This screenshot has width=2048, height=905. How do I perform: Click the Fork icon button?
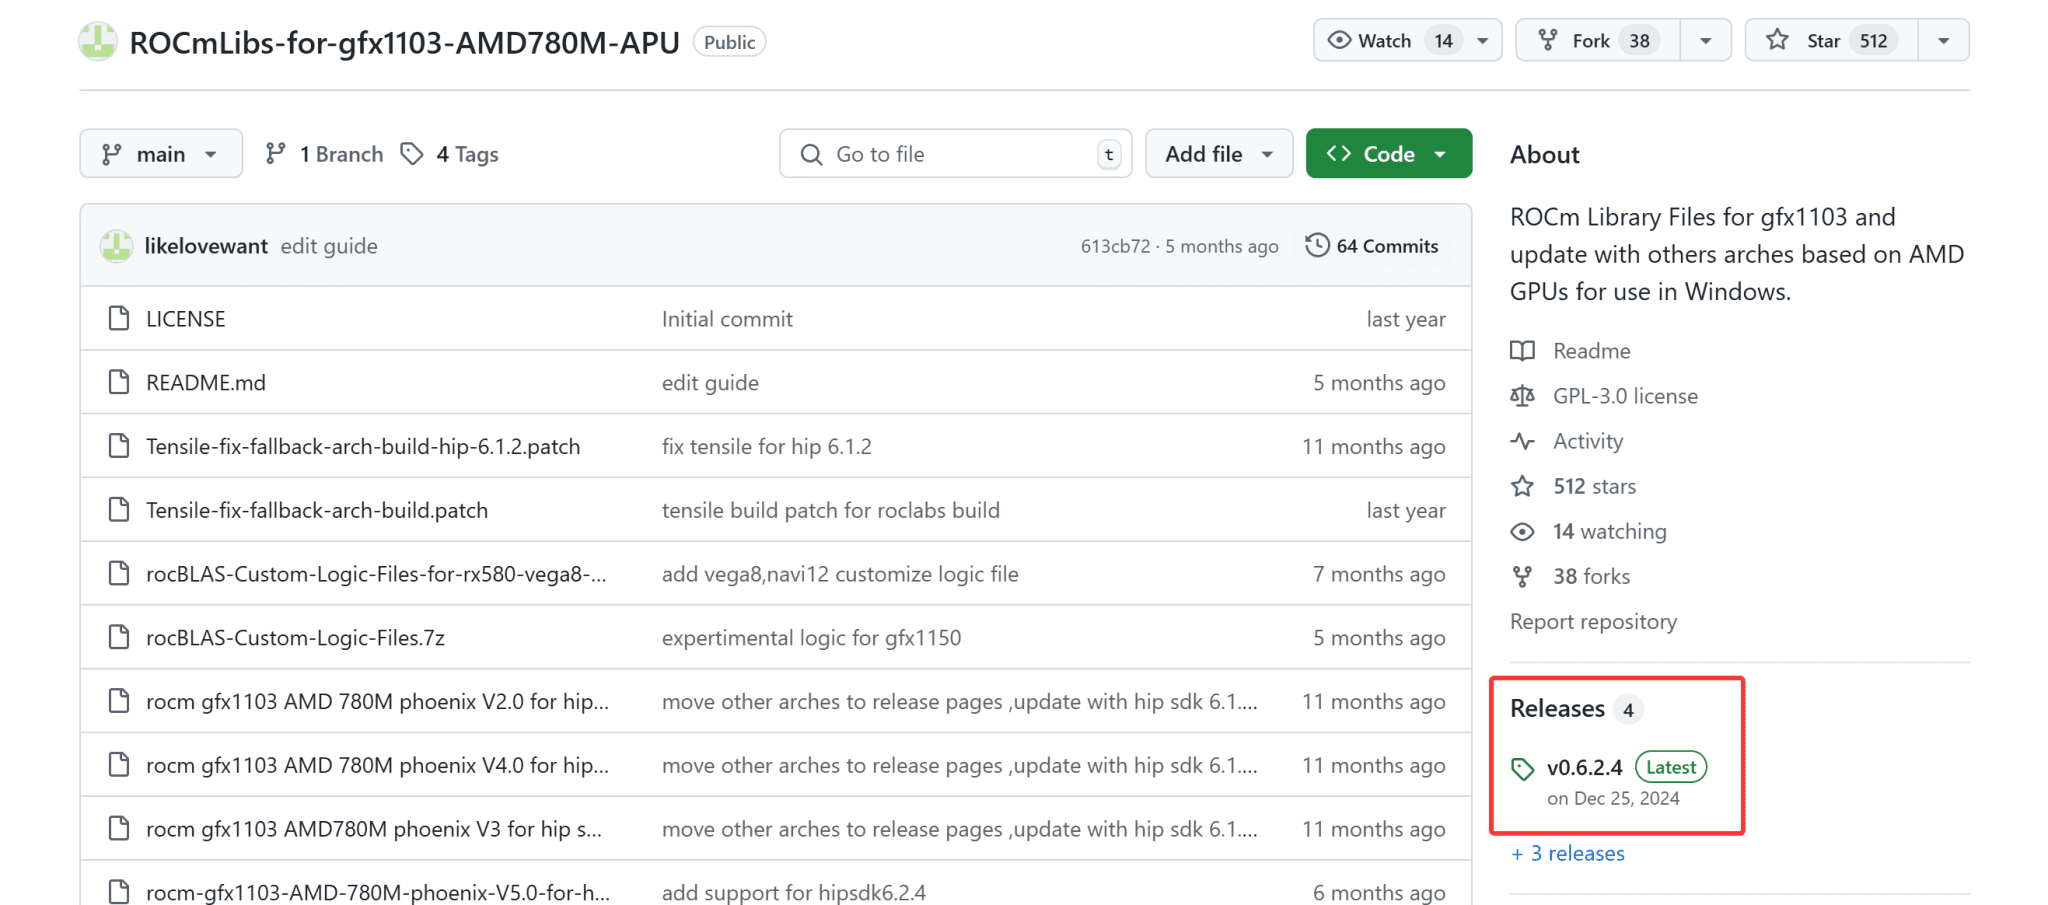click(1548, 40)
